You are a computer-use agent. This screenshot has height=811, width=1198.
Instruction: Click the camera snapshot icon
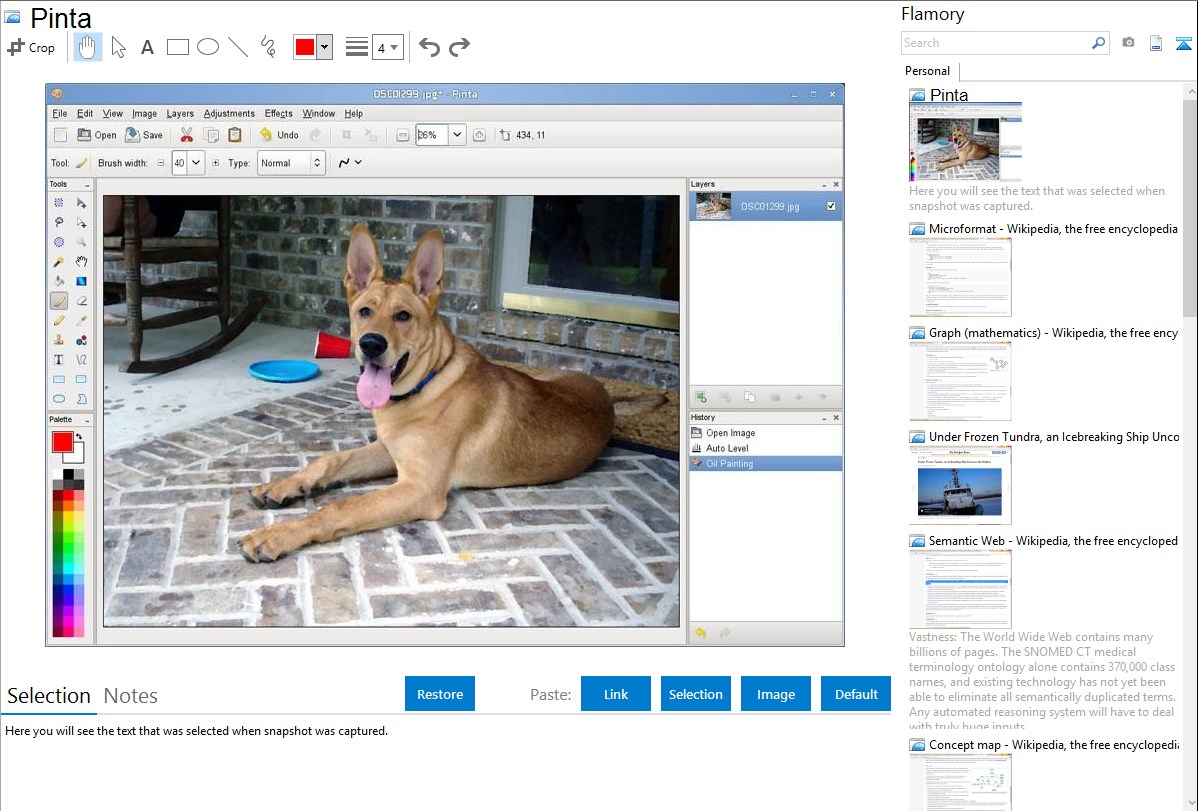pyautogui.click(x=1128, y=43)
